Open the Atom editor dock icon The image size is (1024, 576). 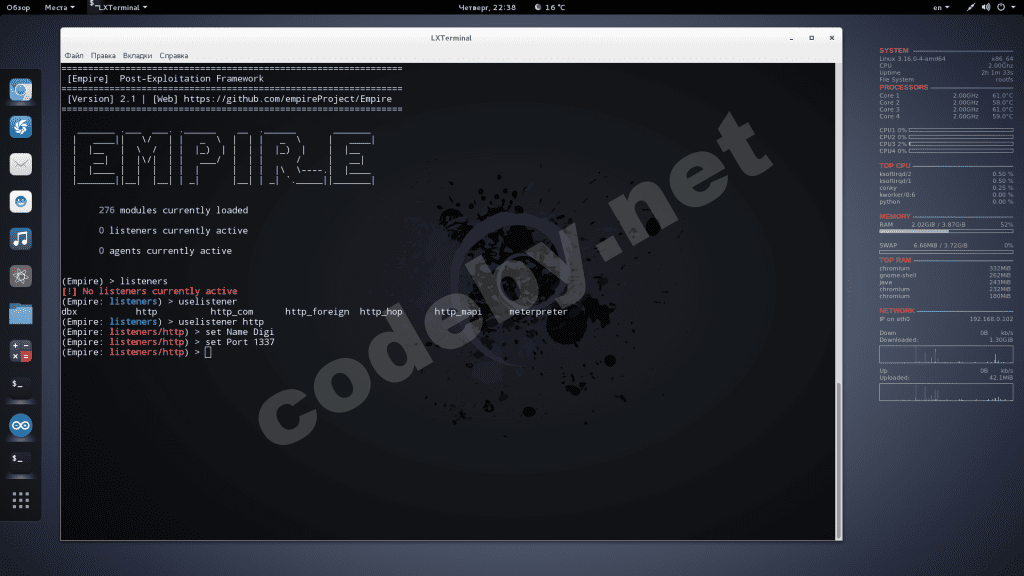pos(21,276)
